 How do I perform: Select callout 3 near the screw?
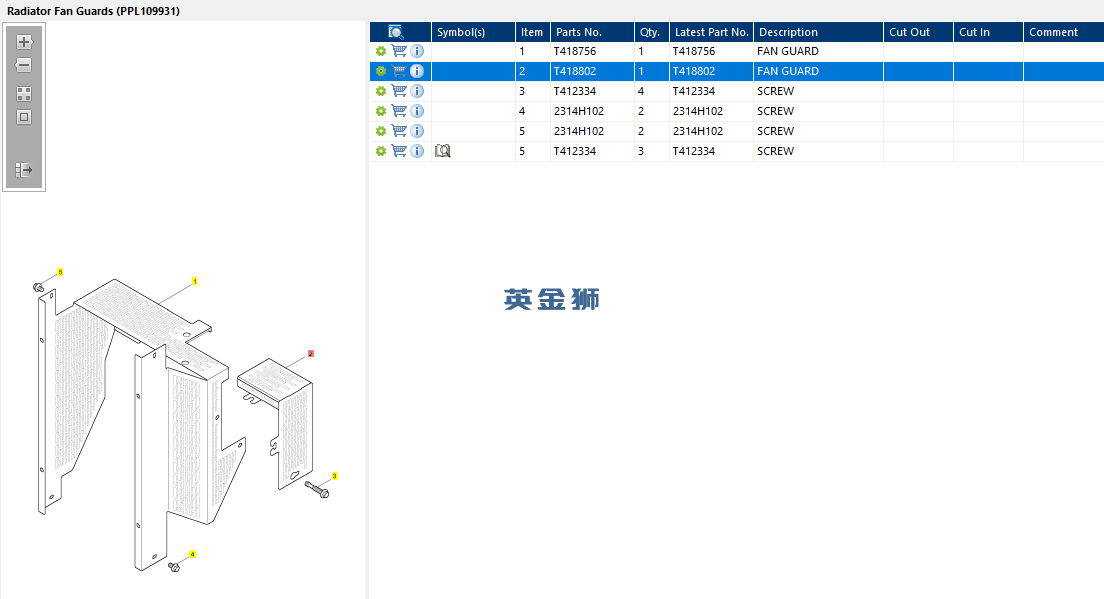pos(334,477)
